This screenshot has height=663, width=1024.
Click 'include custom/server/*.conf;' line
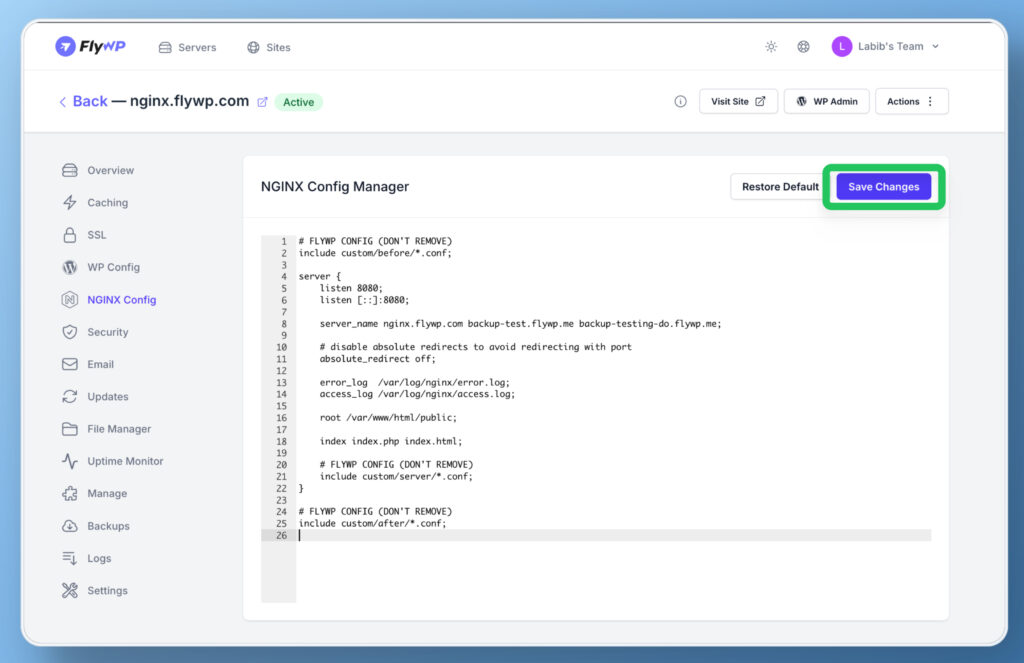pos(396,476)
